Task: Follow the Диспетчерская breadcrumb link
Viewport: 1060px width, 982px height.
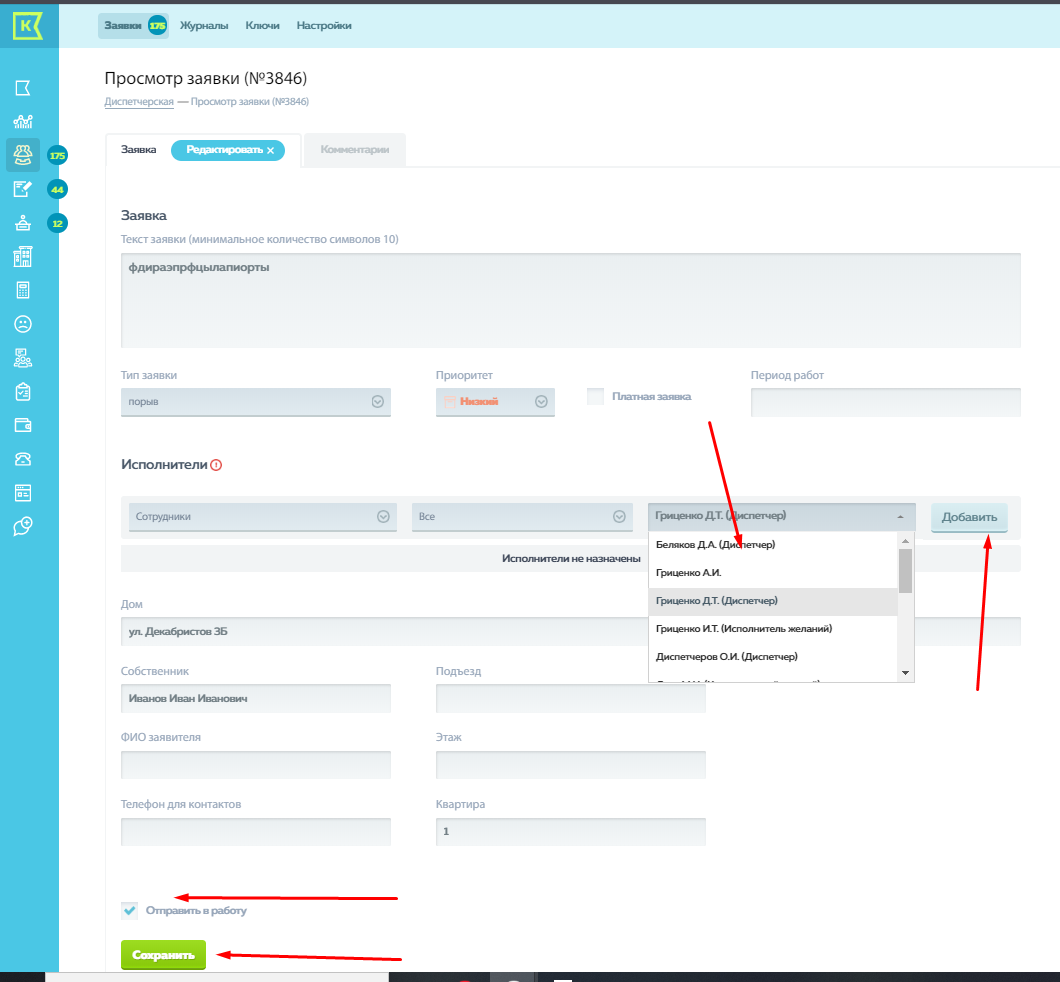Action: tap(139, 102)
